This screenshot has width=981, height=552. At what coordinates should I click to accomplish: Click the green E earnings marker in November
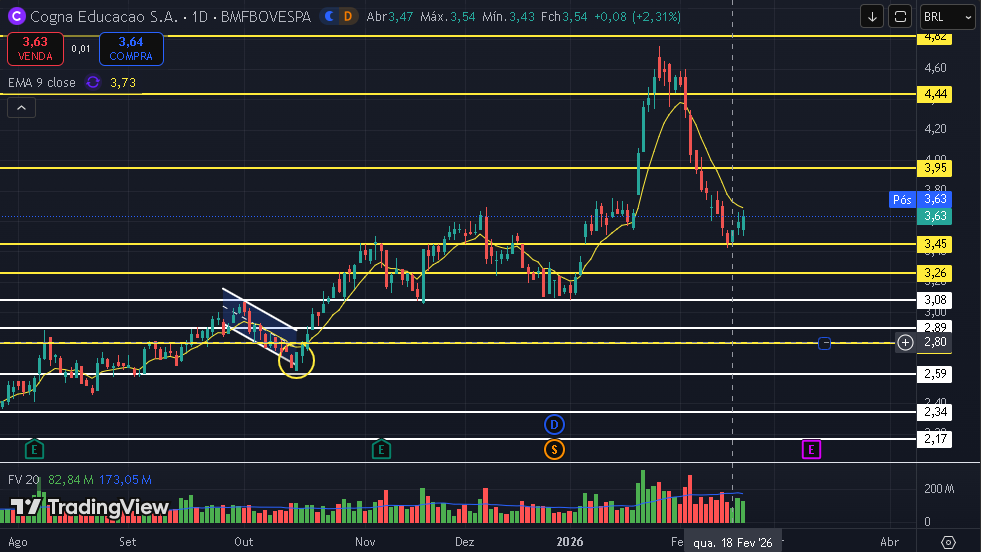381,449
